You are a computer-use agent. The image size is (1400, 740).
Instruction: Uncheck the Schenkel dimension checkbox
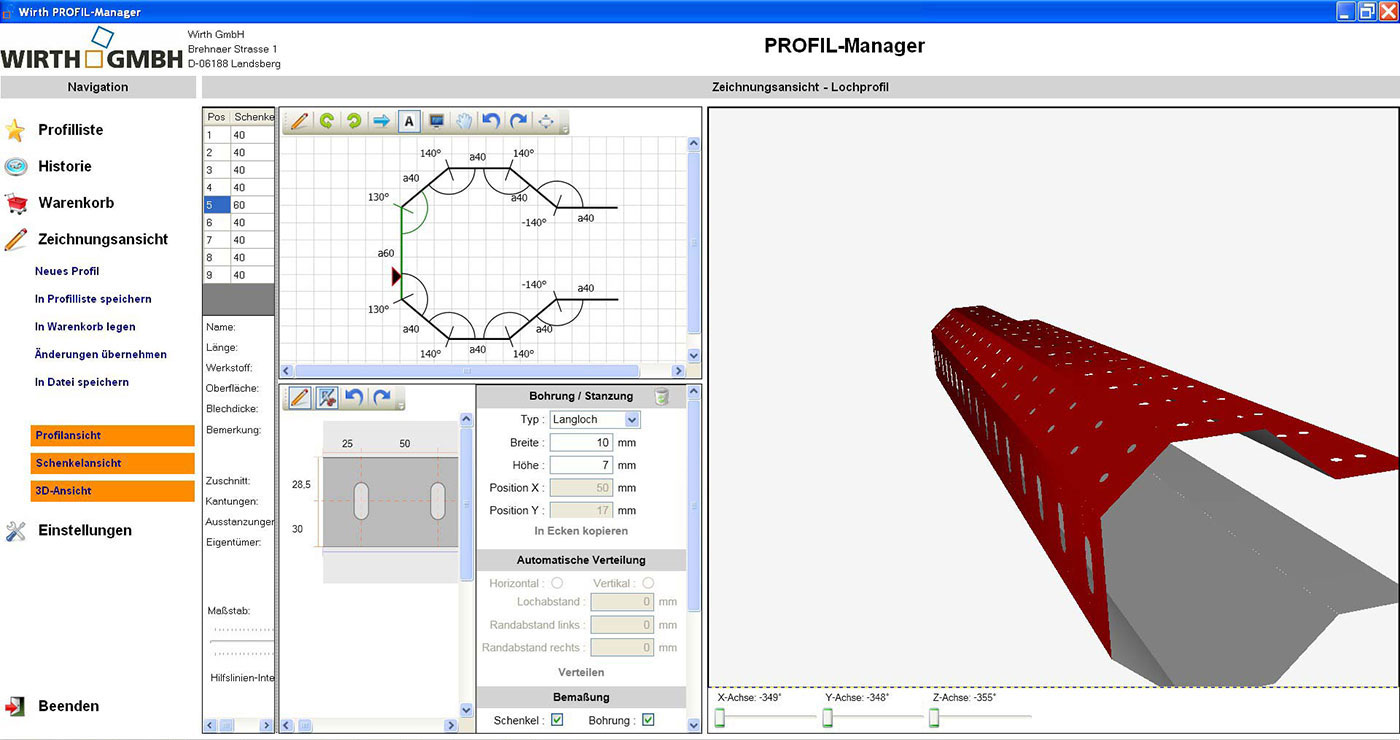pyautogui.click(x=557, y=719)
